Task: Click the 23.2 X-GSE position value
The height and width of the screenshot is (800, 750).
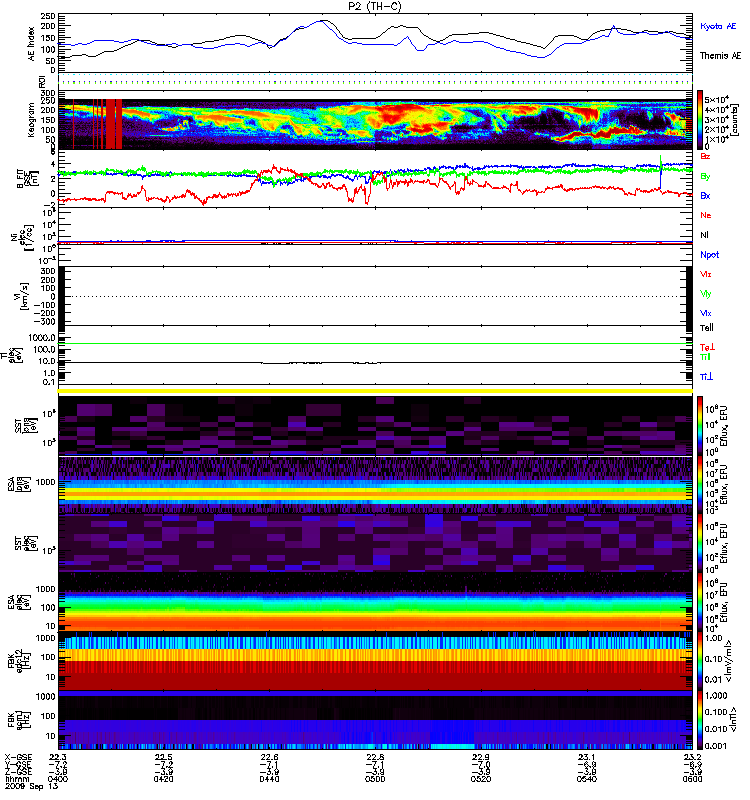Action: (692, 757)
